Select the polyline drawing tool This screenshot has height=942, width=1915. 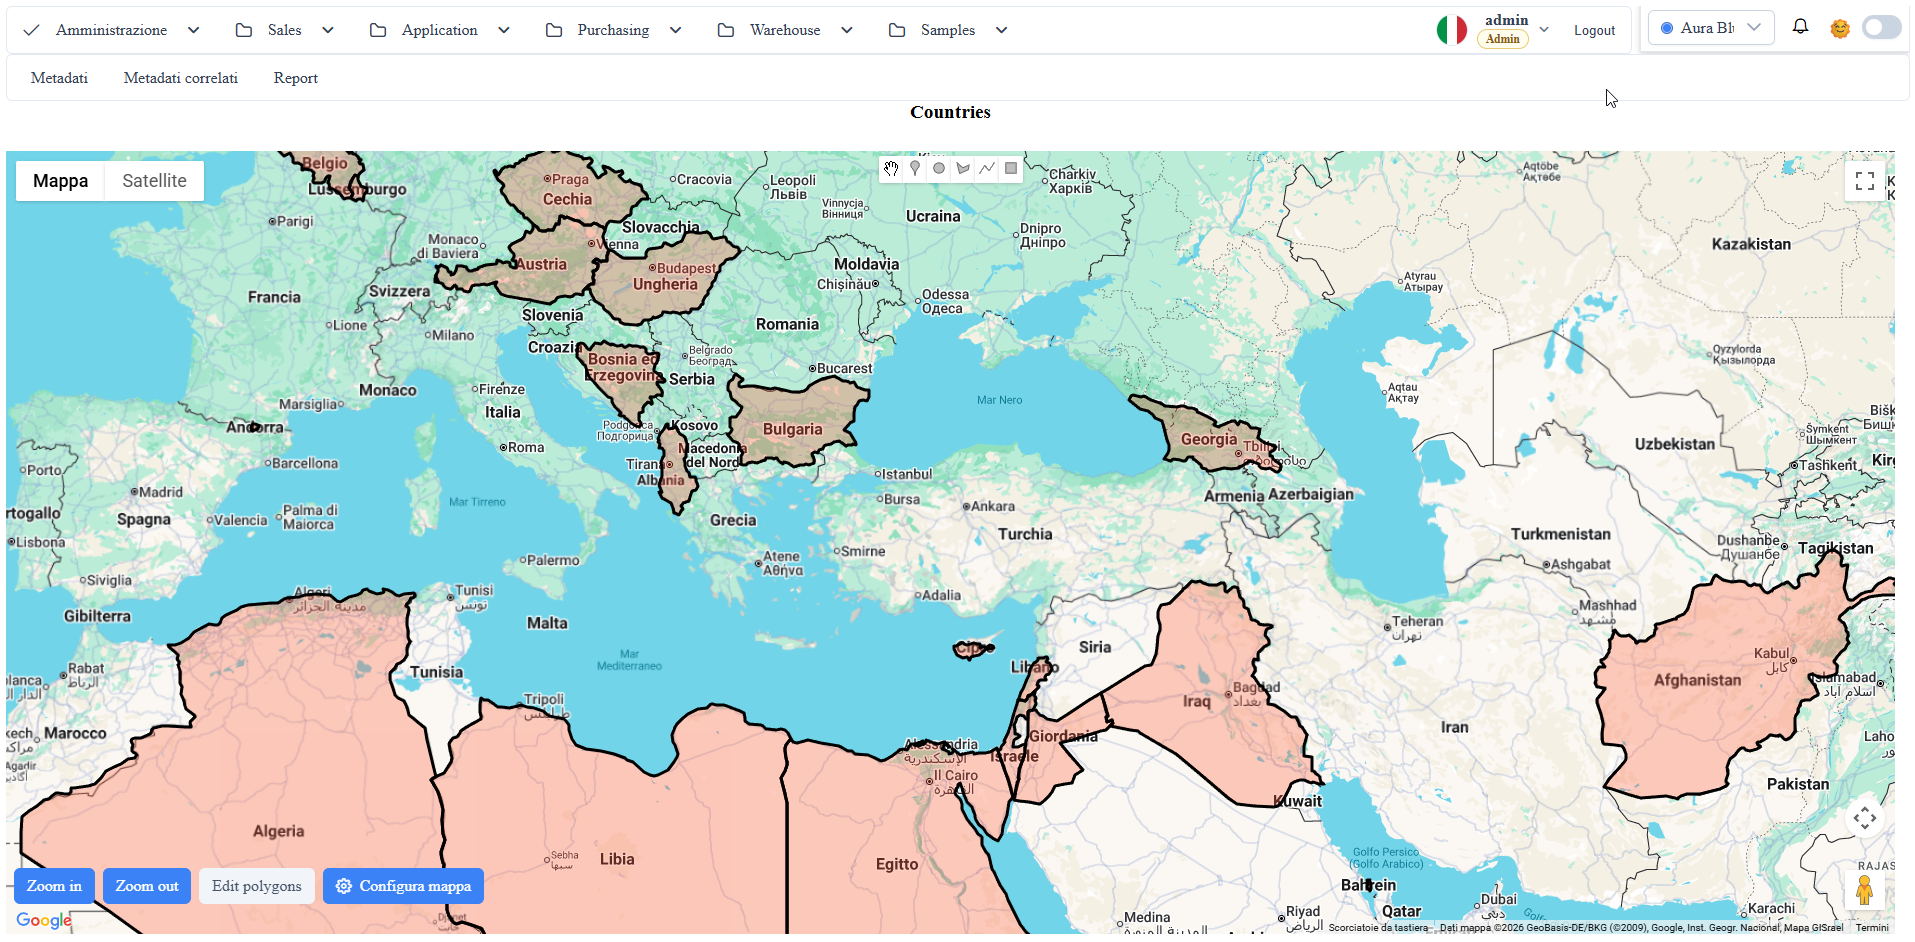point(987,168)
